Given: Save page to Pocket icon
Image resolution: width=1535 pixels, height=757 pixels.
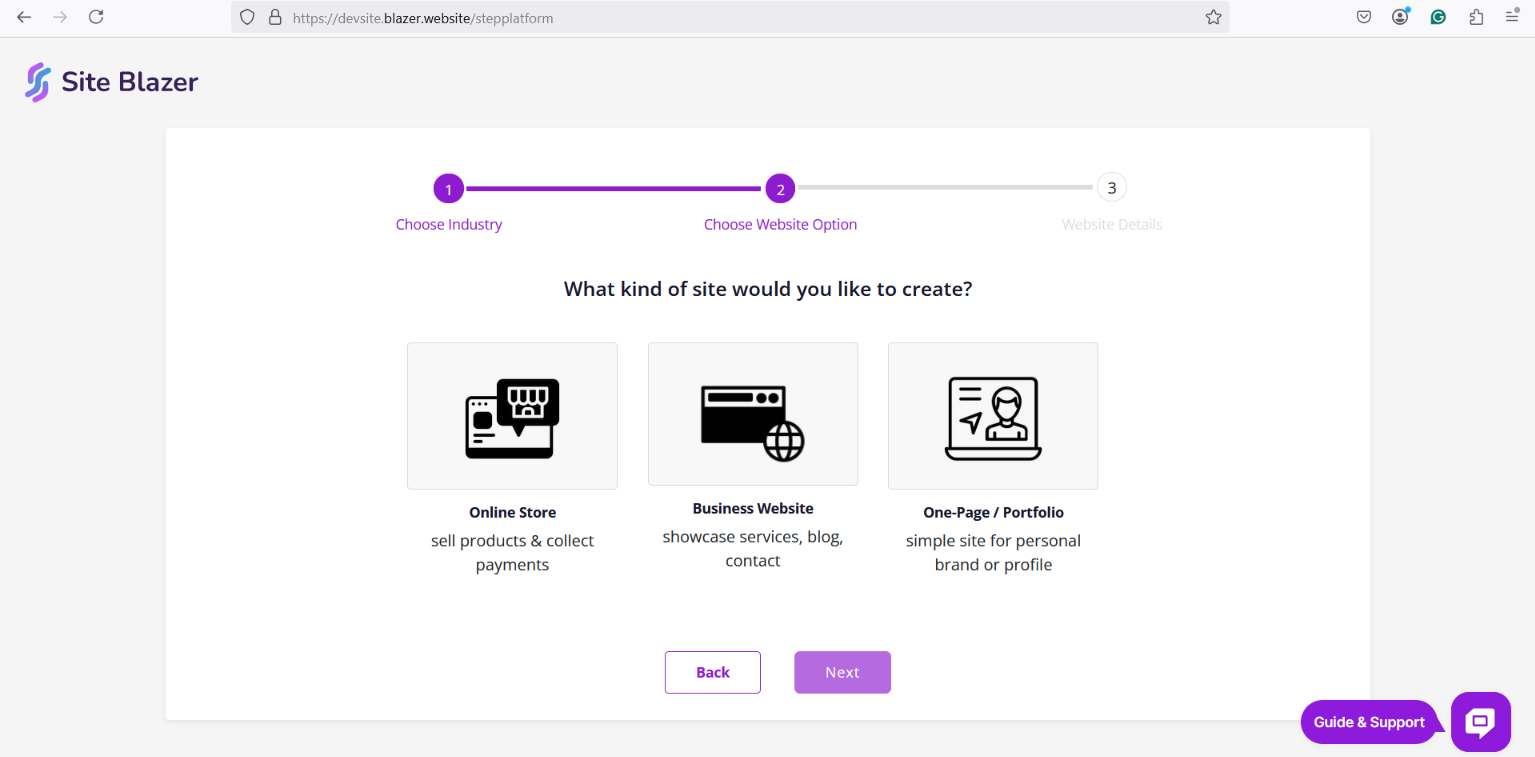Looking at the screenshot, I should (x=1363, y=17).
